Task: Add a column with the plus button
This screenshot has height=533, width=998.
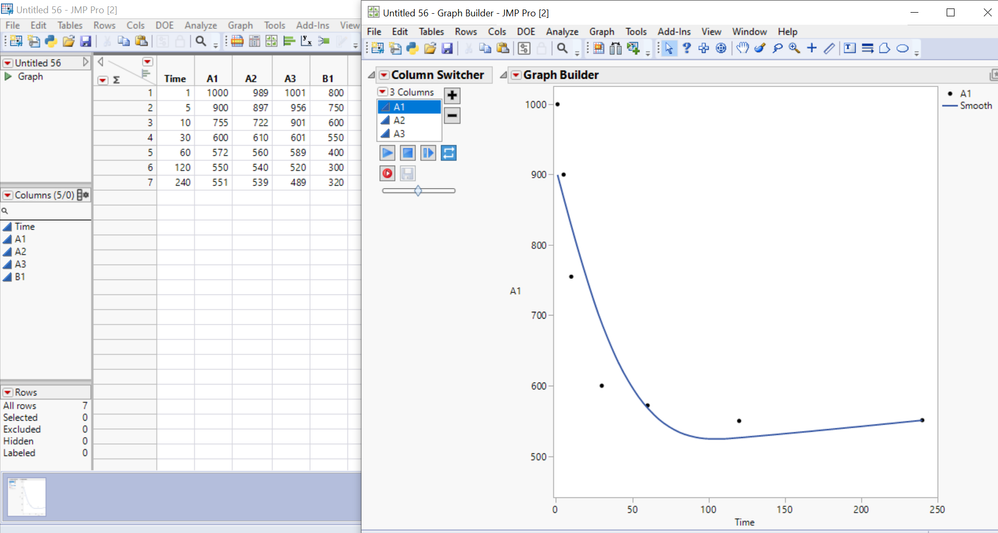Action: 452,95
